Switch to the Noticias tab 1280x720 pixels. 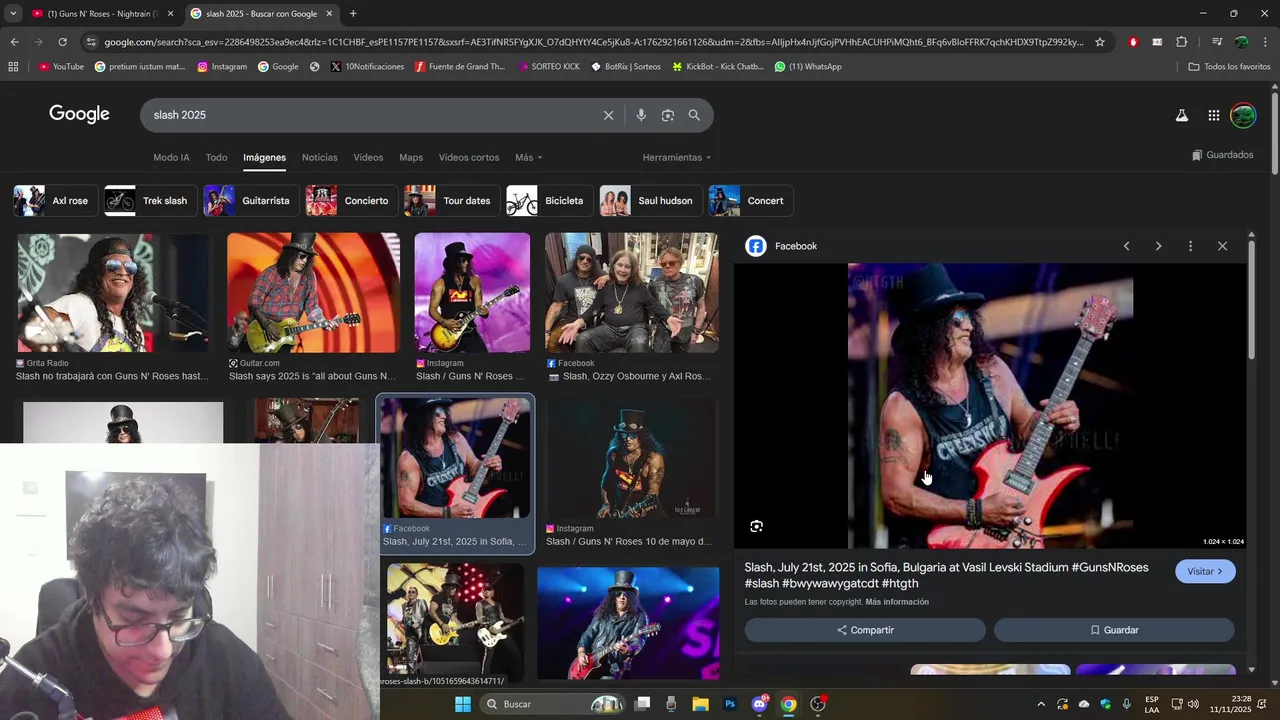(x=320, y=157)
